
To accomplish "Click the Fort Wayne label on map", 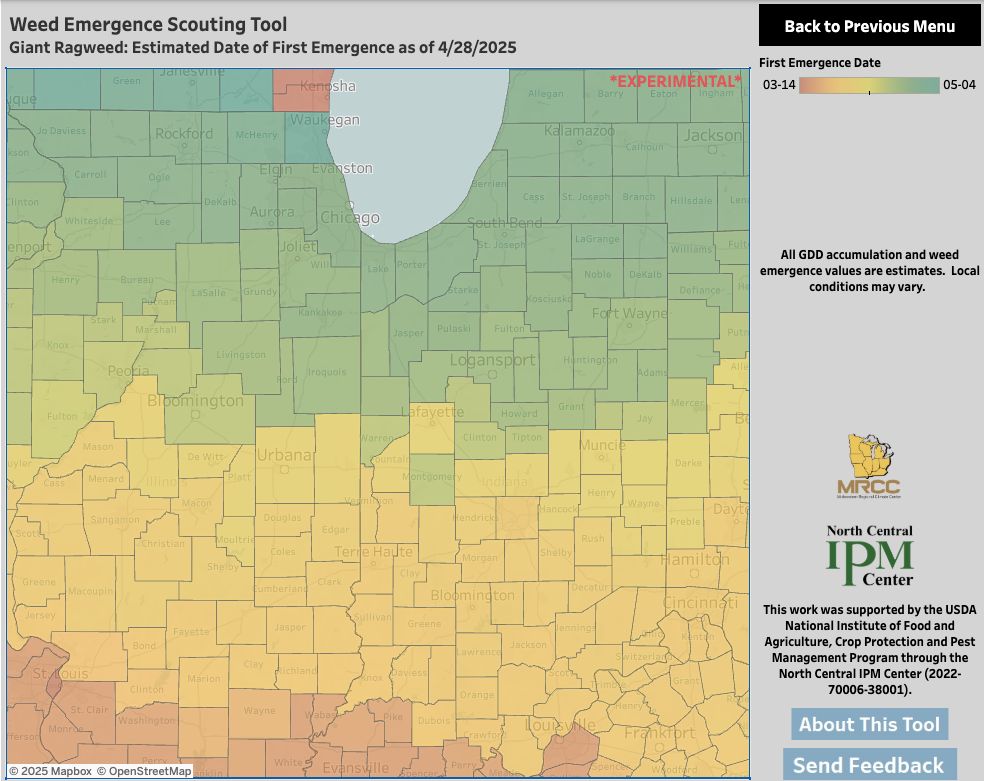I will tap(629, 312).
